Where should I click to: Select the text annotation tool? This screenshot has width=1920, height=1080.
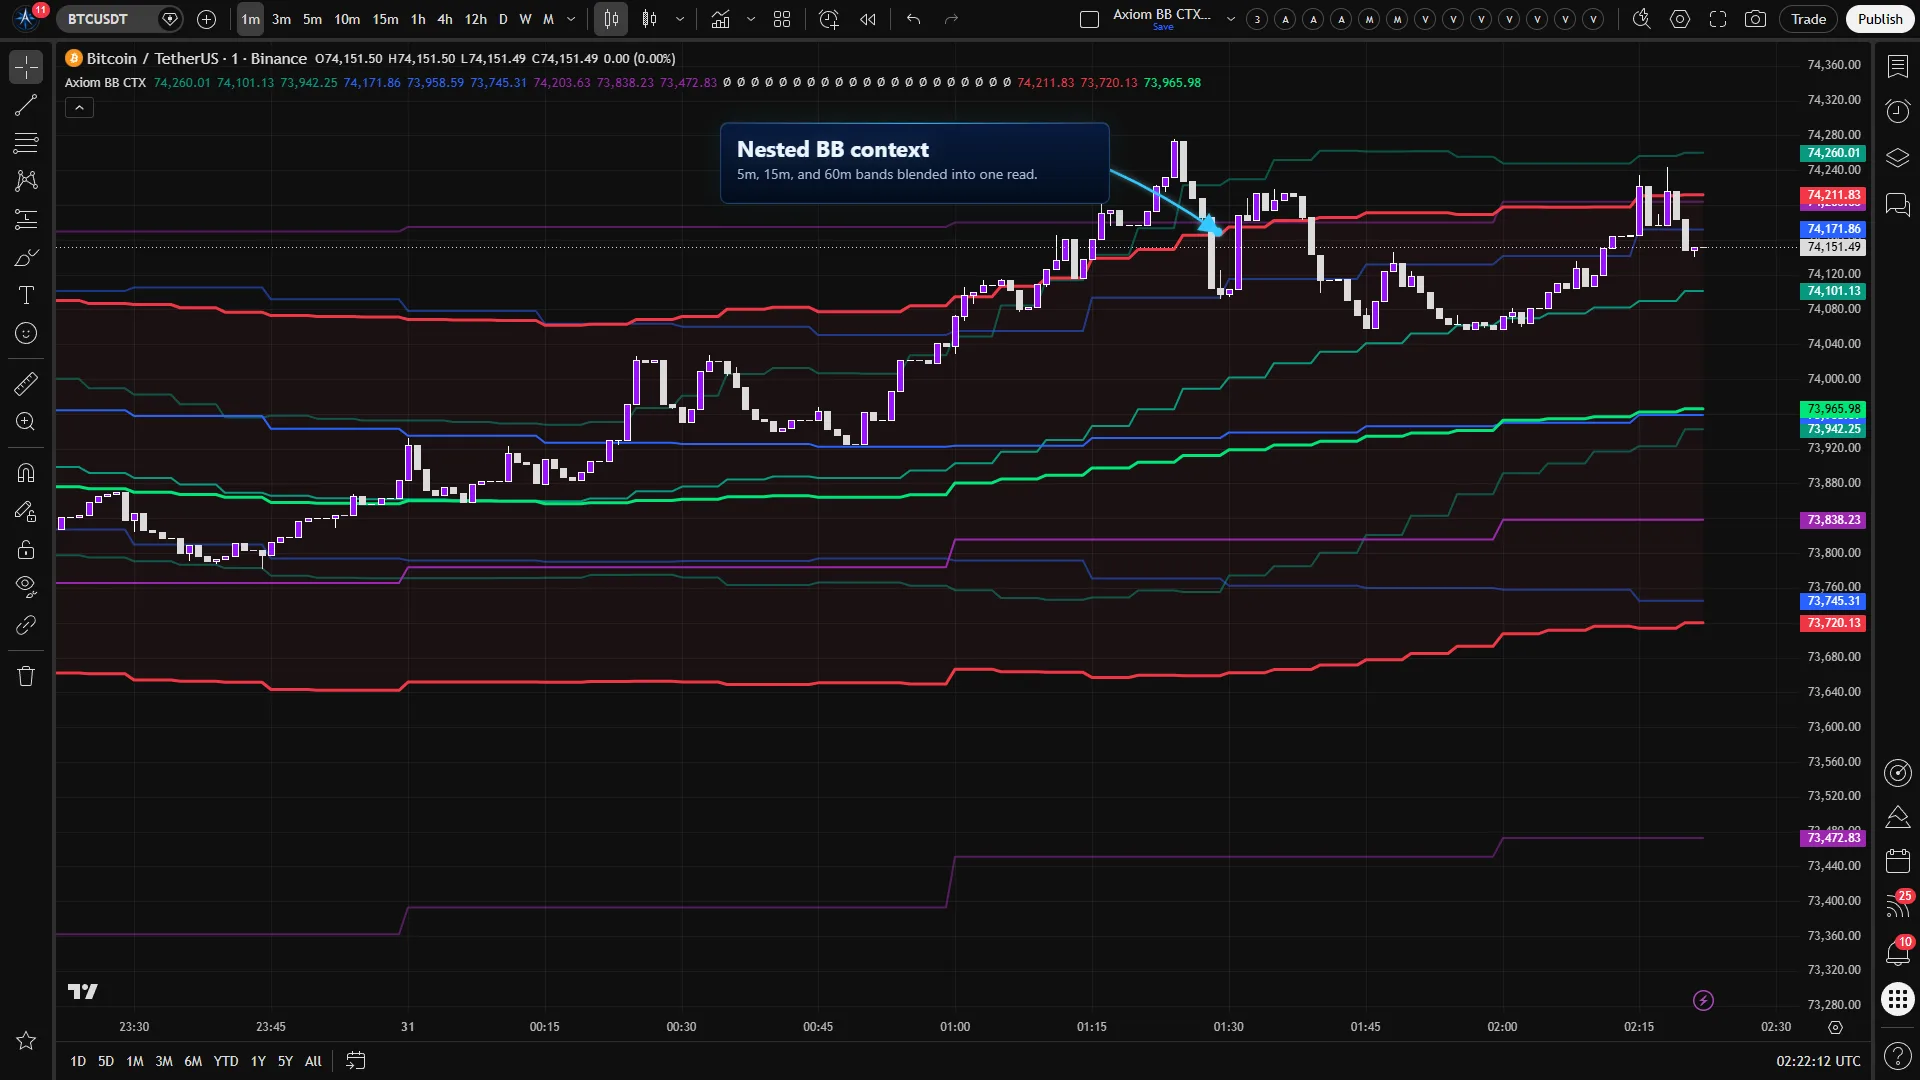[x=26, y=295]
